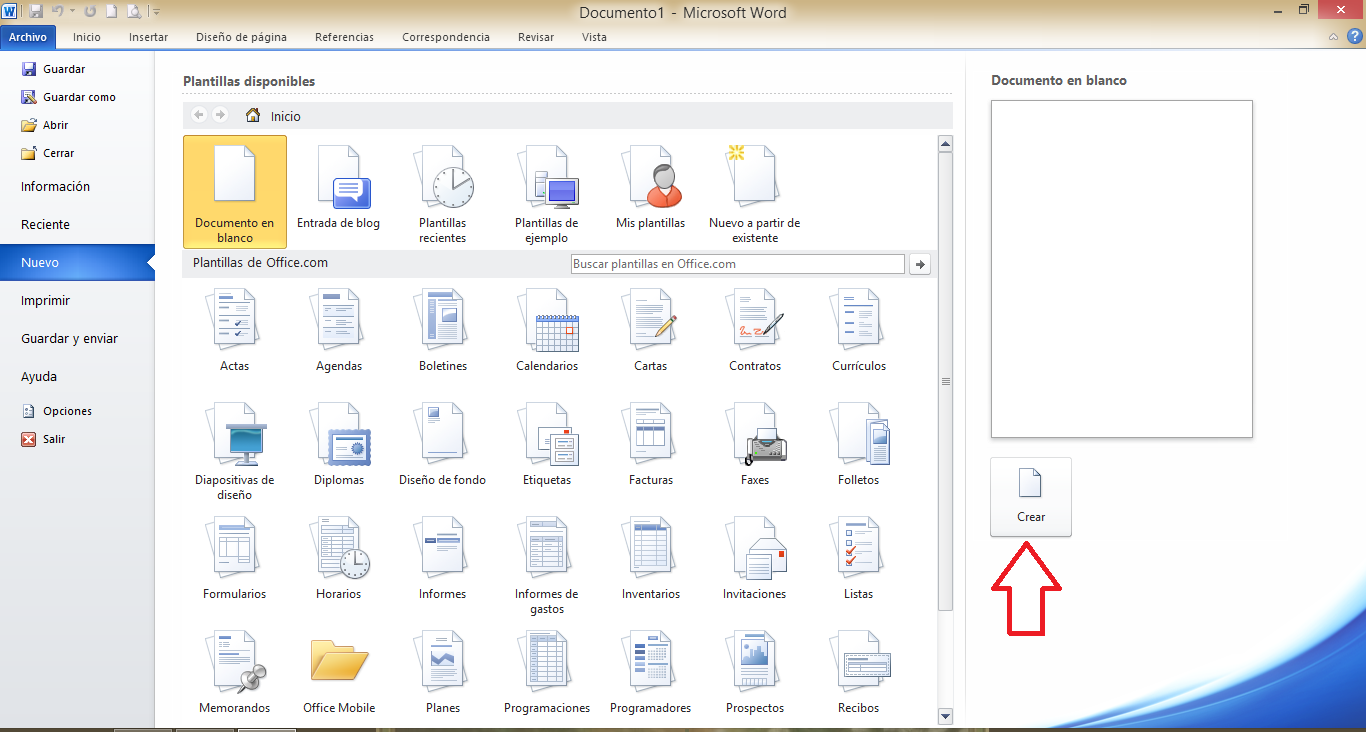Open the Imprimir menu section
The height and width of the screenshot is (732, 1366).
click(x=46, y=301)
